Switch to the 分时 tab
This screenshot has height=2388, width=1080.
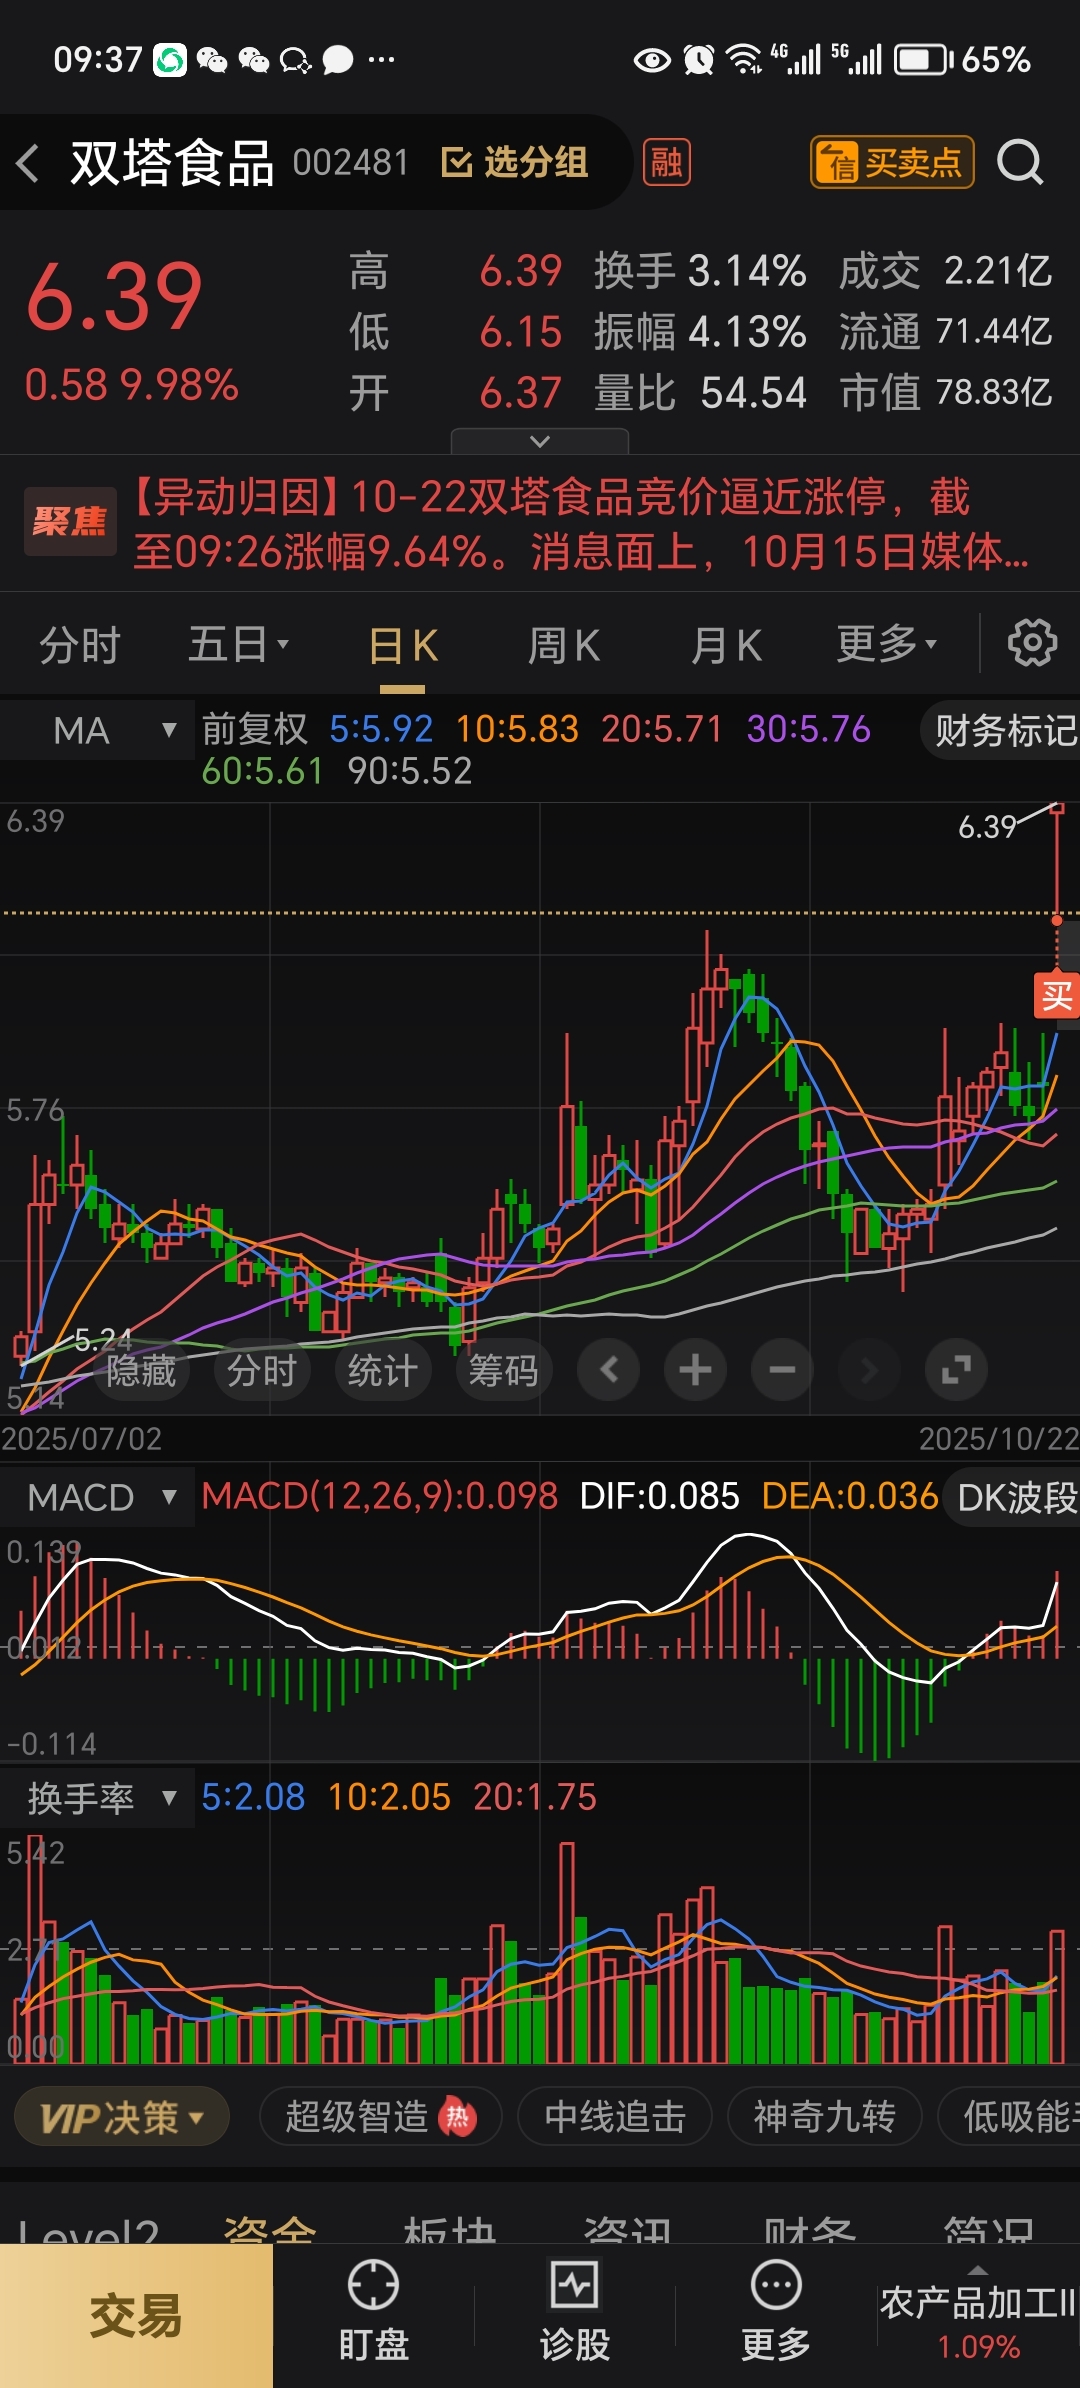(79, 645)
